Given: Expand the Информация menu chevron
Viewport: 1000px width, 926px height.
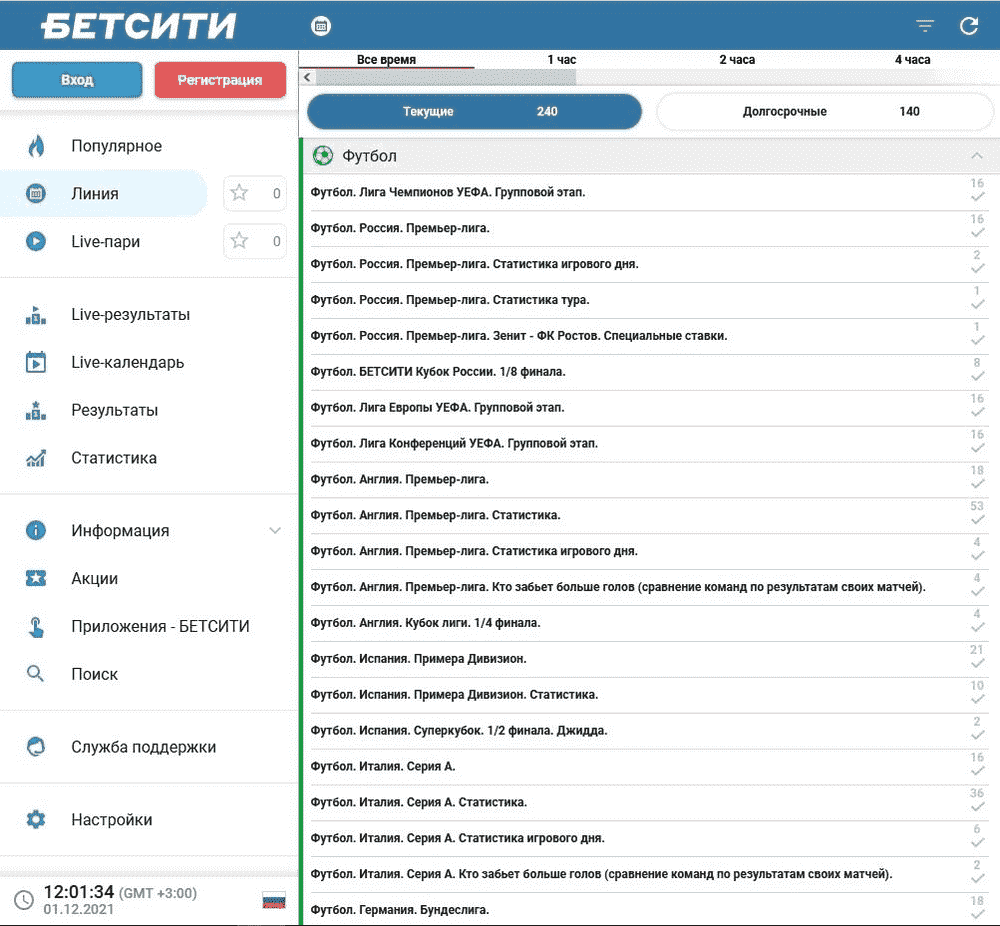Looking at the screenshot, I should point(275,531).
